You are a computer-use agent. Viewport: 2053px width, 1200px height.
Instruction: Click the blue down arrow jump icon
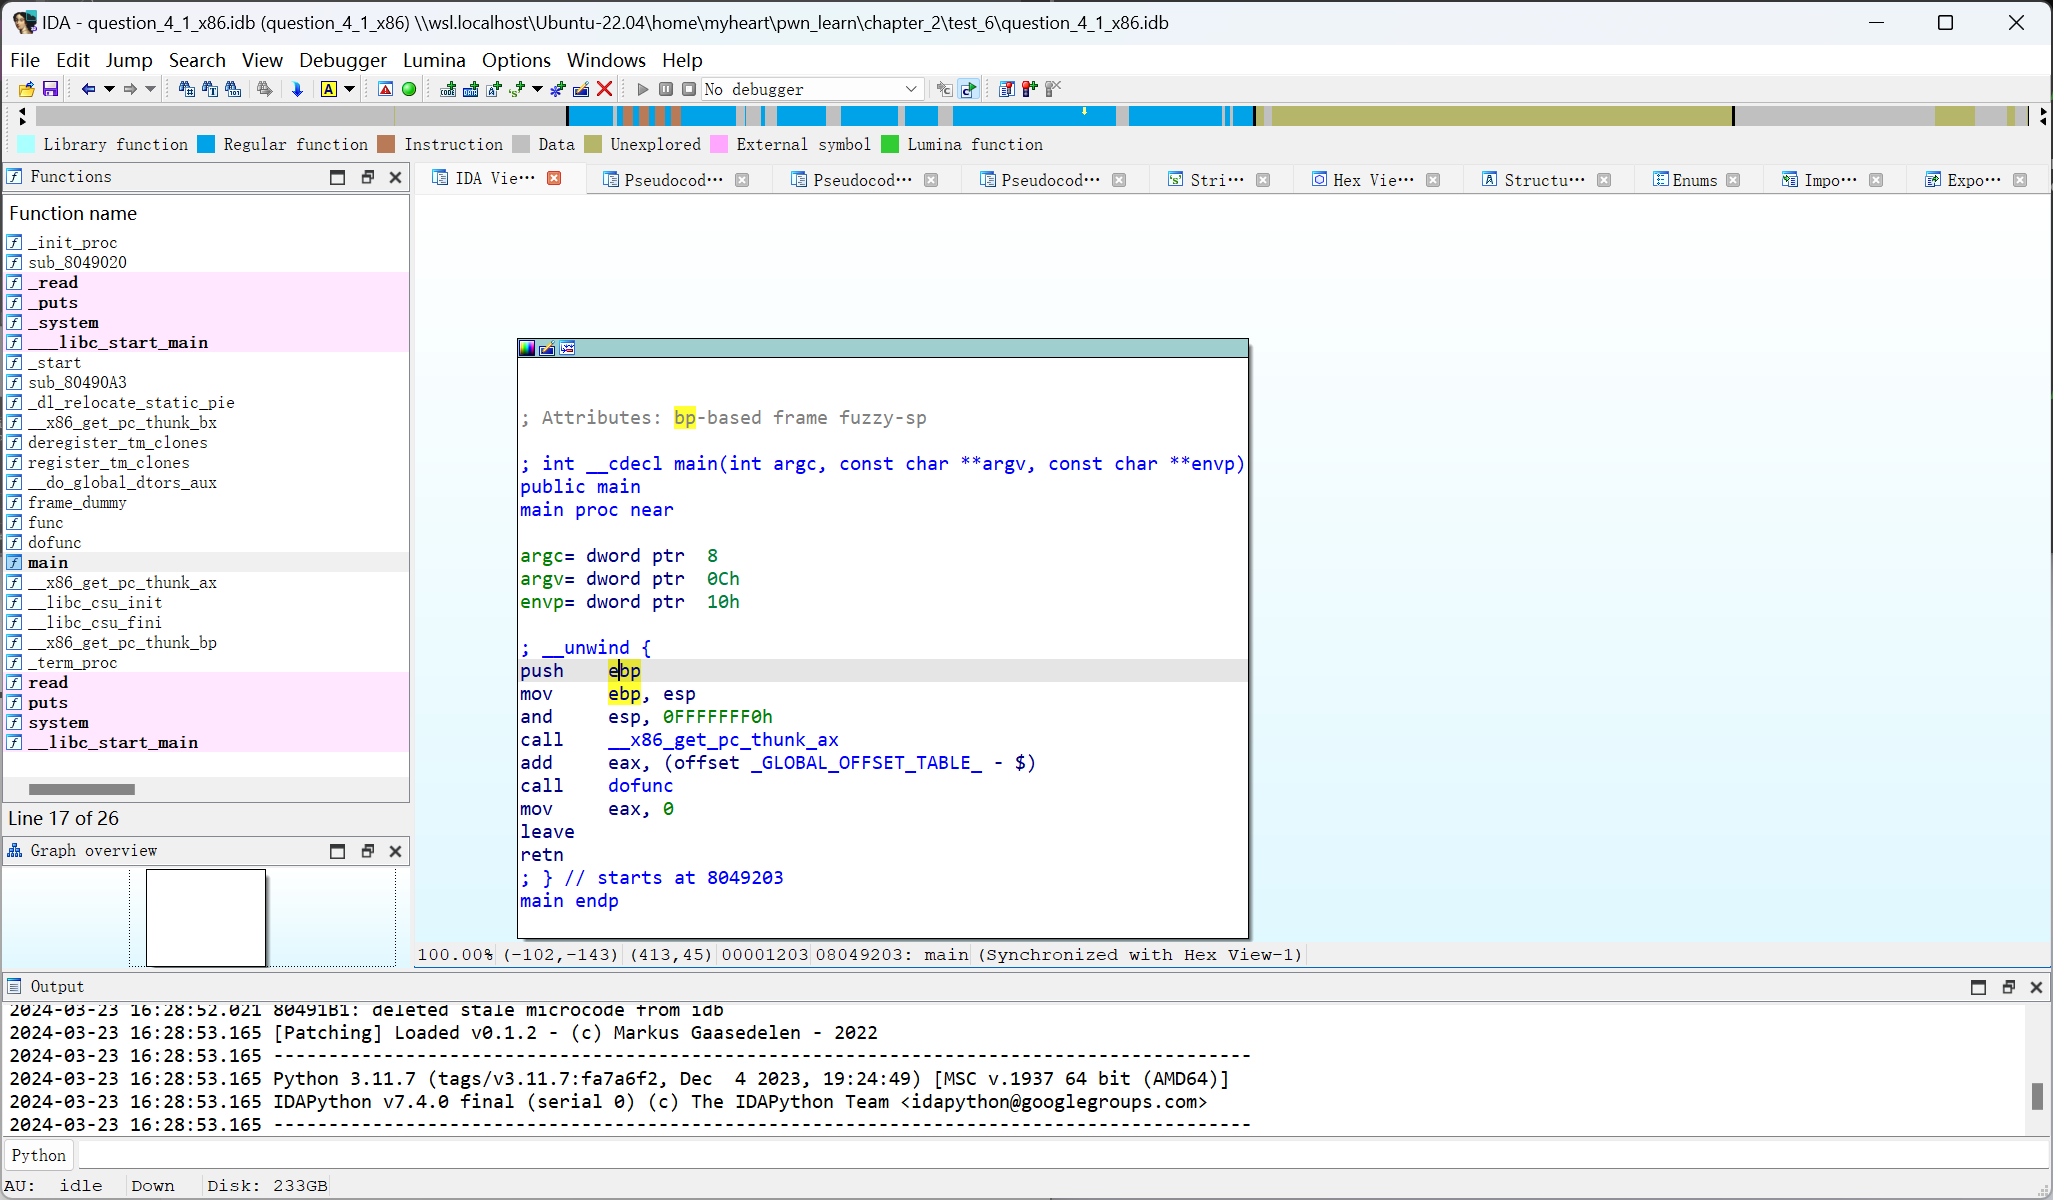coord(297,89)
